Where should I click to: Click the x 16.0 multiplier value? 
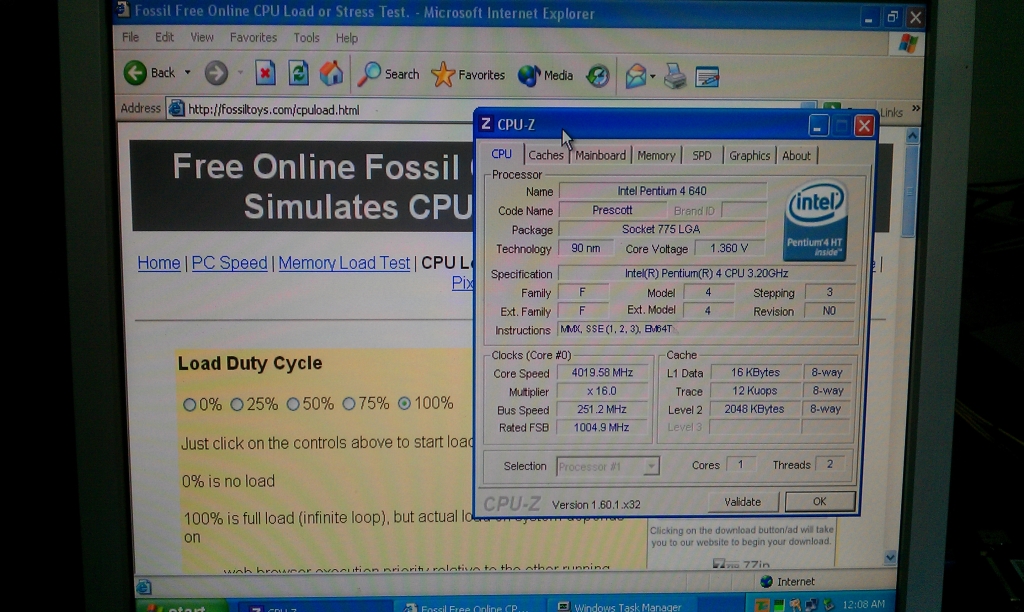tap(602, 391)
